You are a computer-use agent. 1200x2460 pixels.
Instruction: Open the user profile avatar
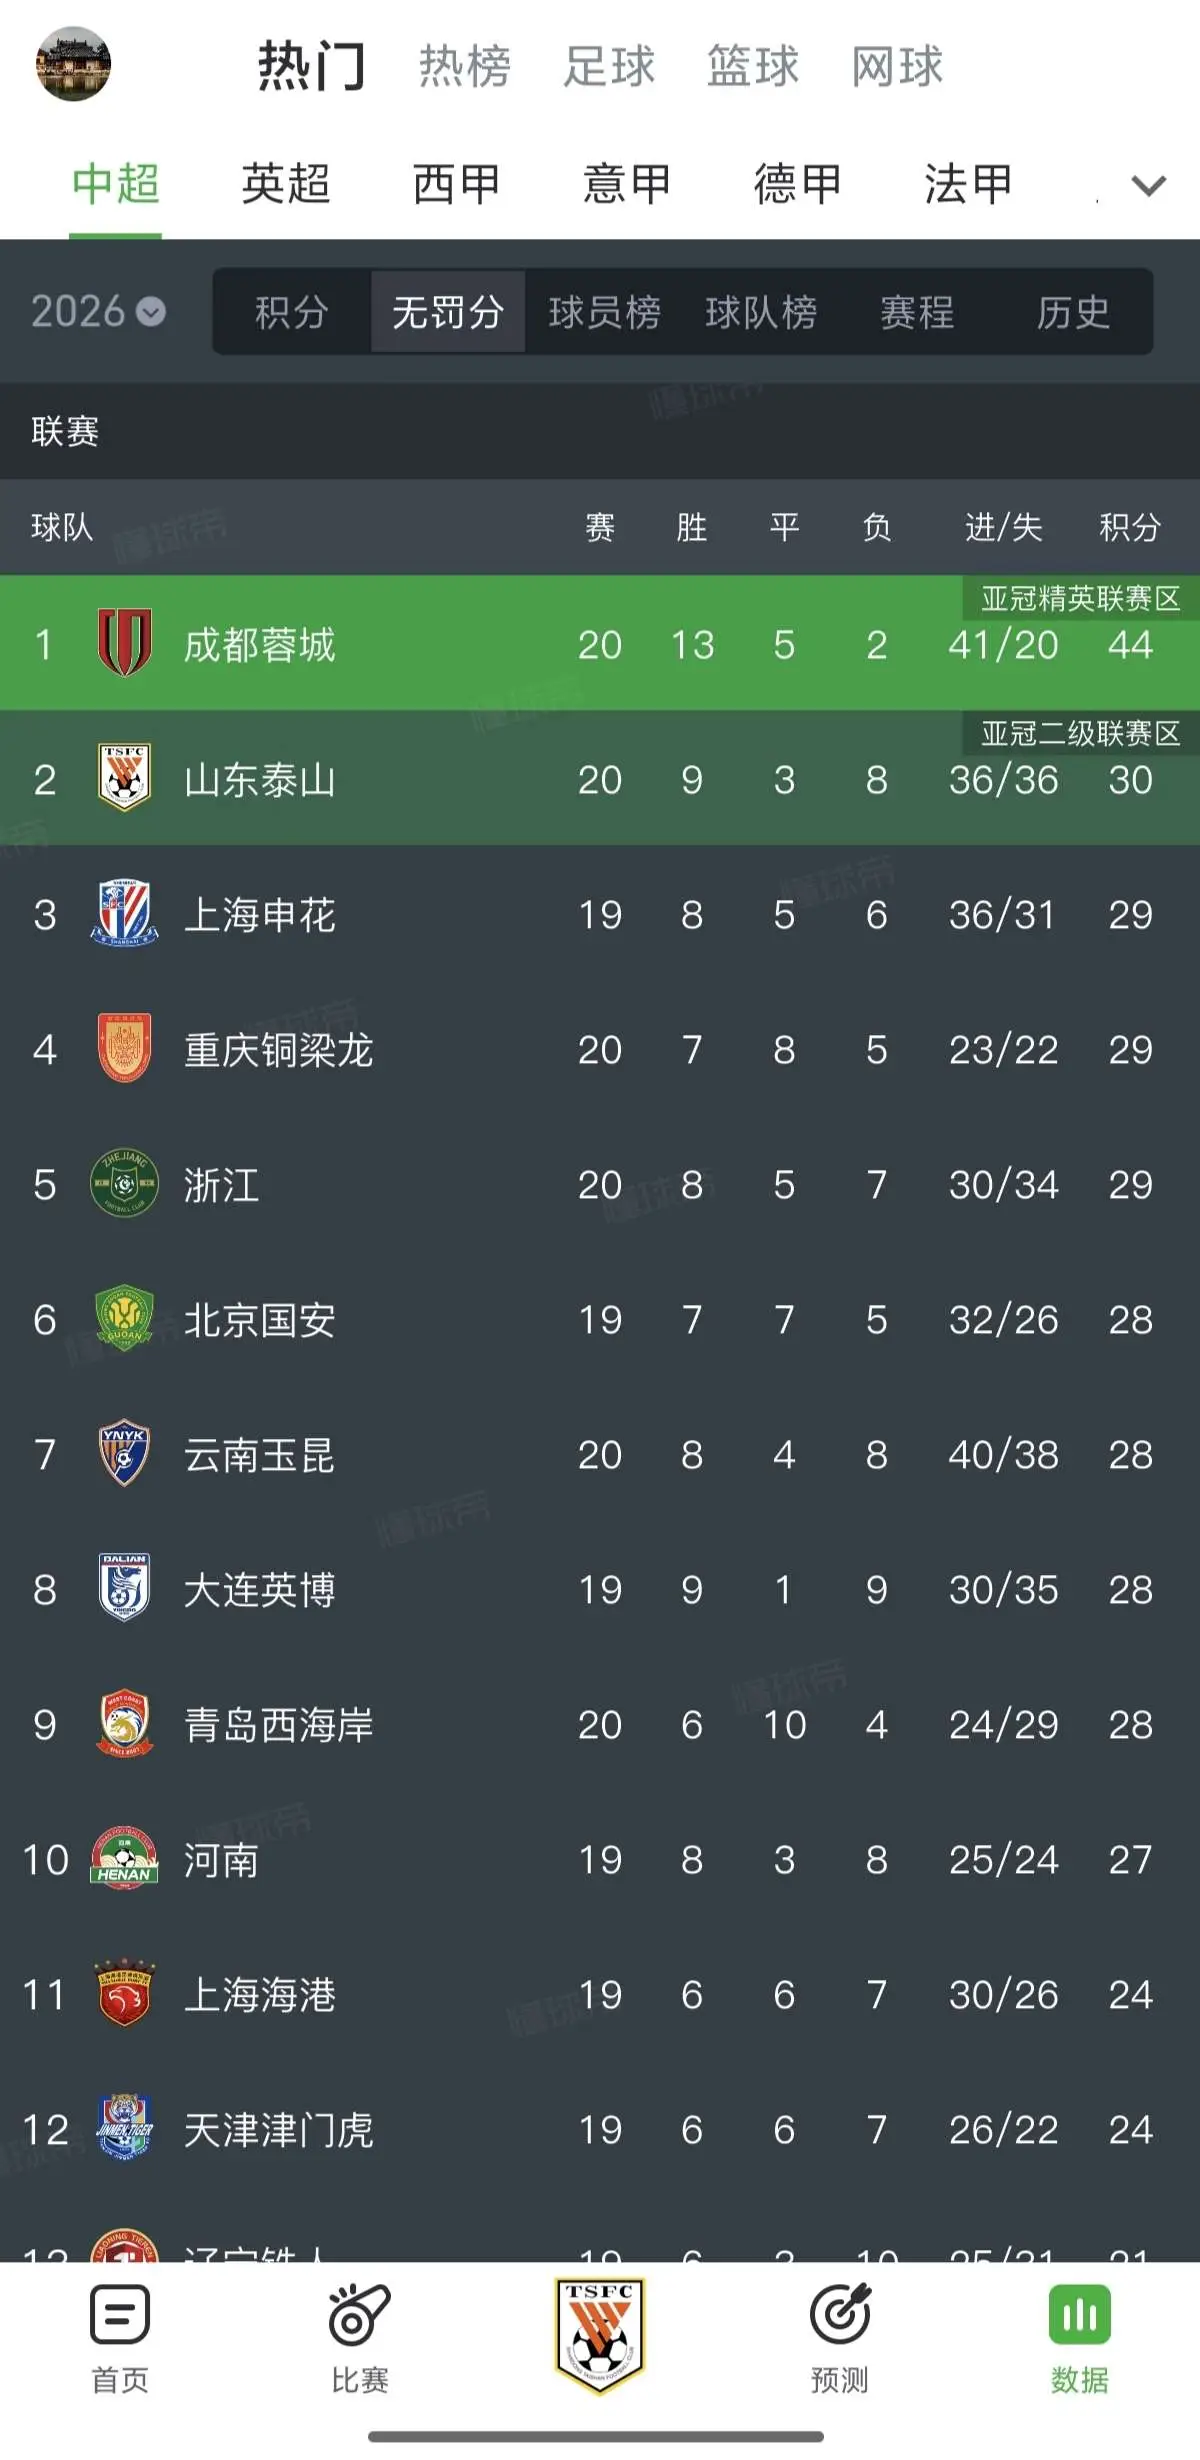(74, 64)
